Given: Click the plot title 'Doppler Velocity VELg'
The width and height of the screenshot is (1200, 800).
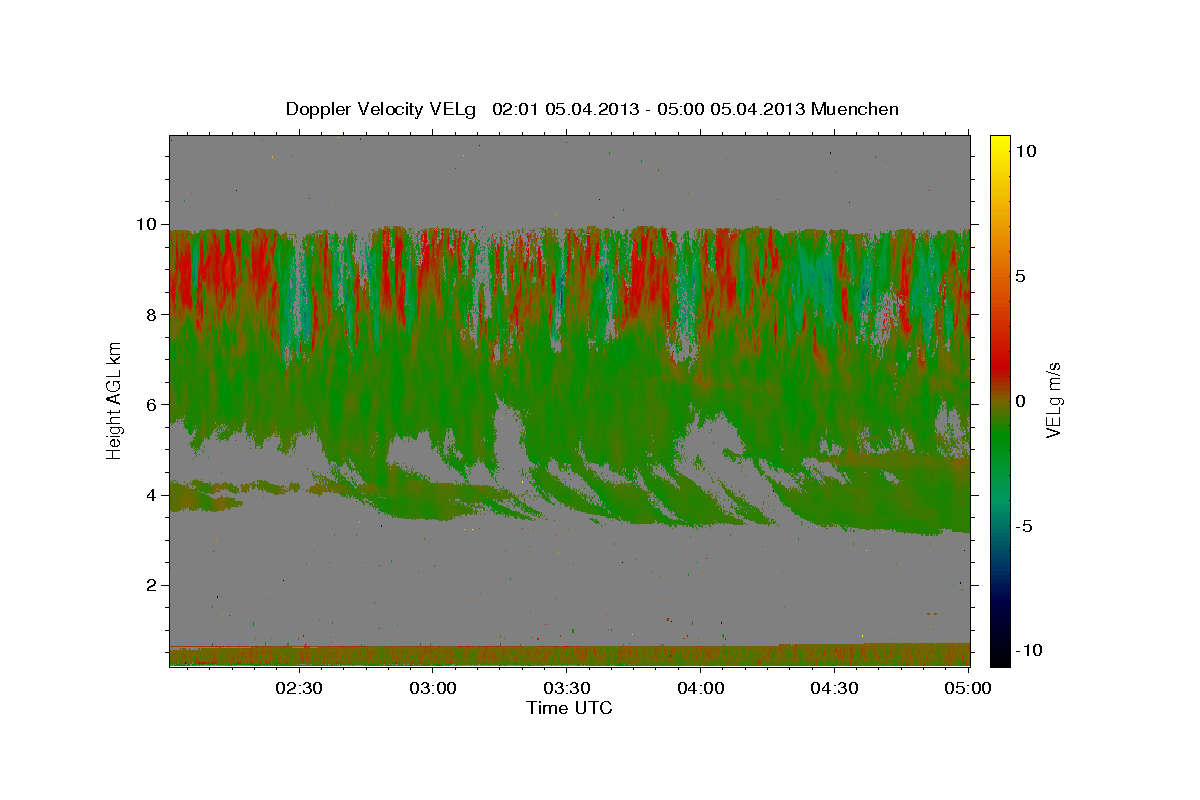Looking at the screenshot, I should [x=382, y=109].
